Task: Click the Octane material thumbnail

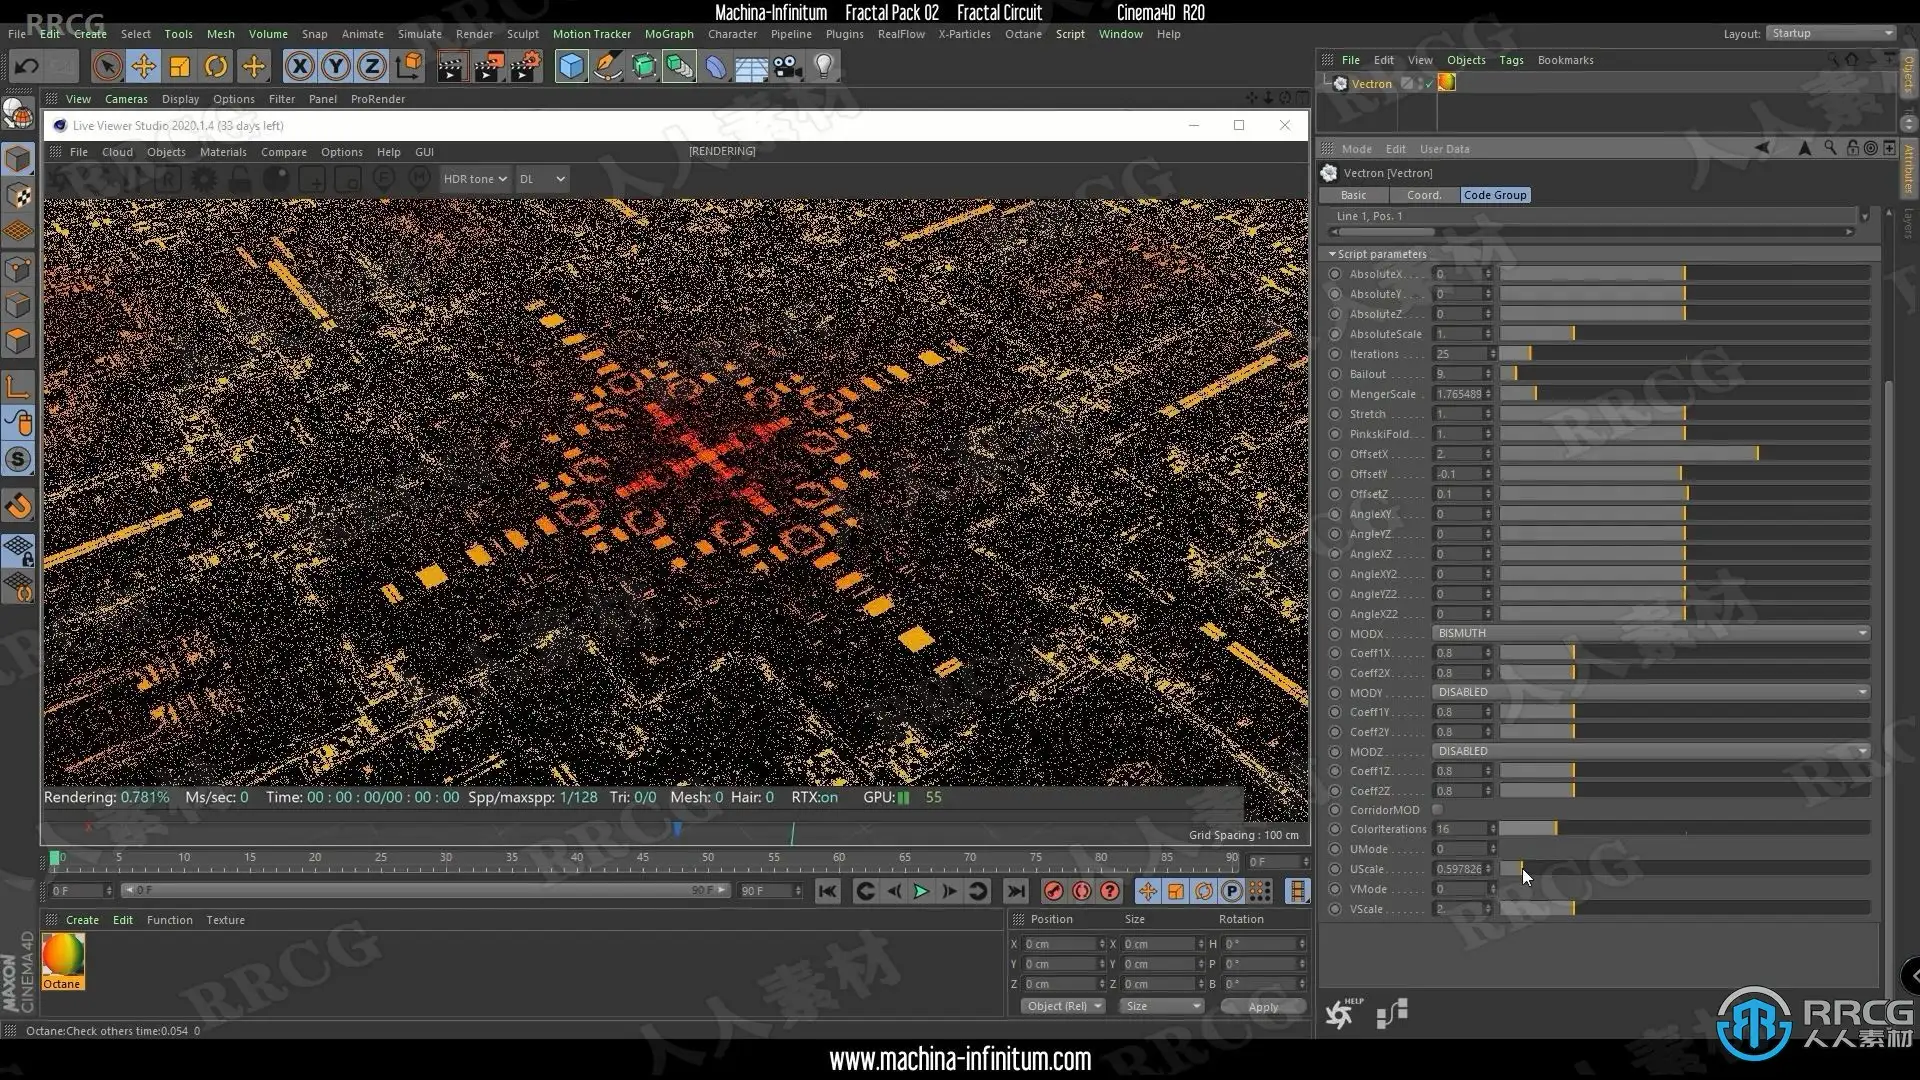Action: (x=63, y=956)
